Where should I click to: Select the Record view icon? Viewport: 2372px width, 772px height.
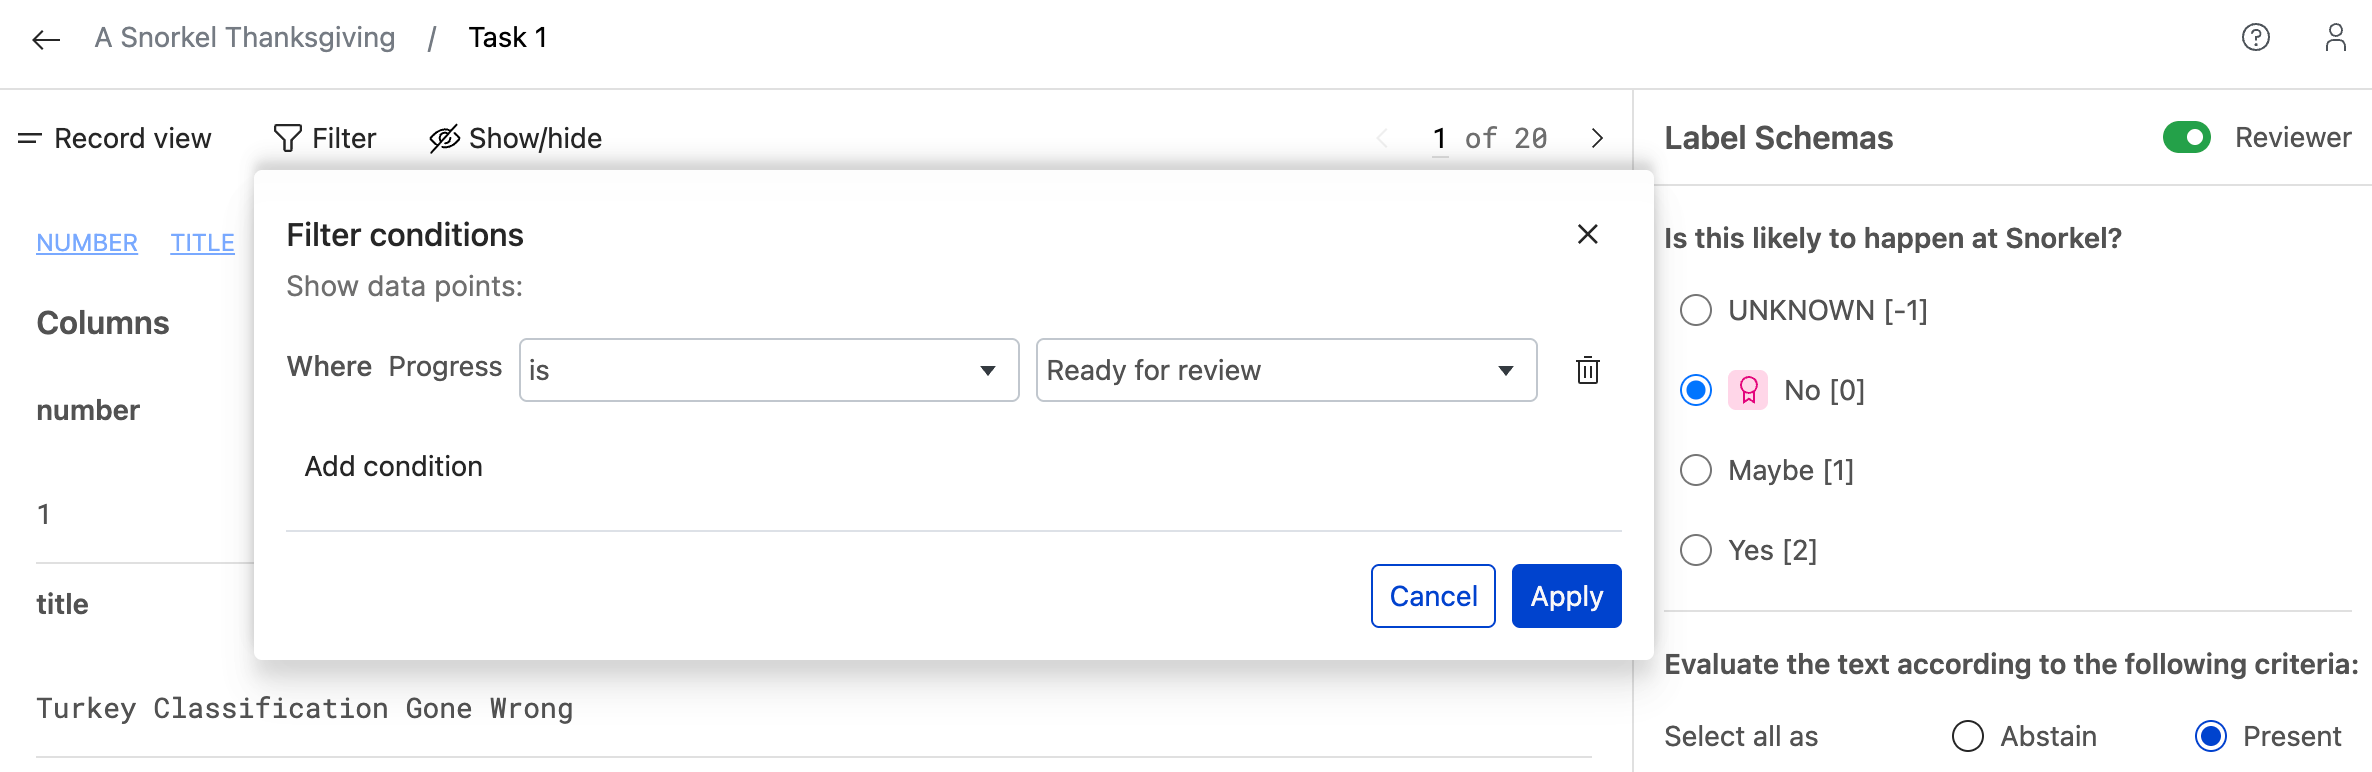click(30, 138)
